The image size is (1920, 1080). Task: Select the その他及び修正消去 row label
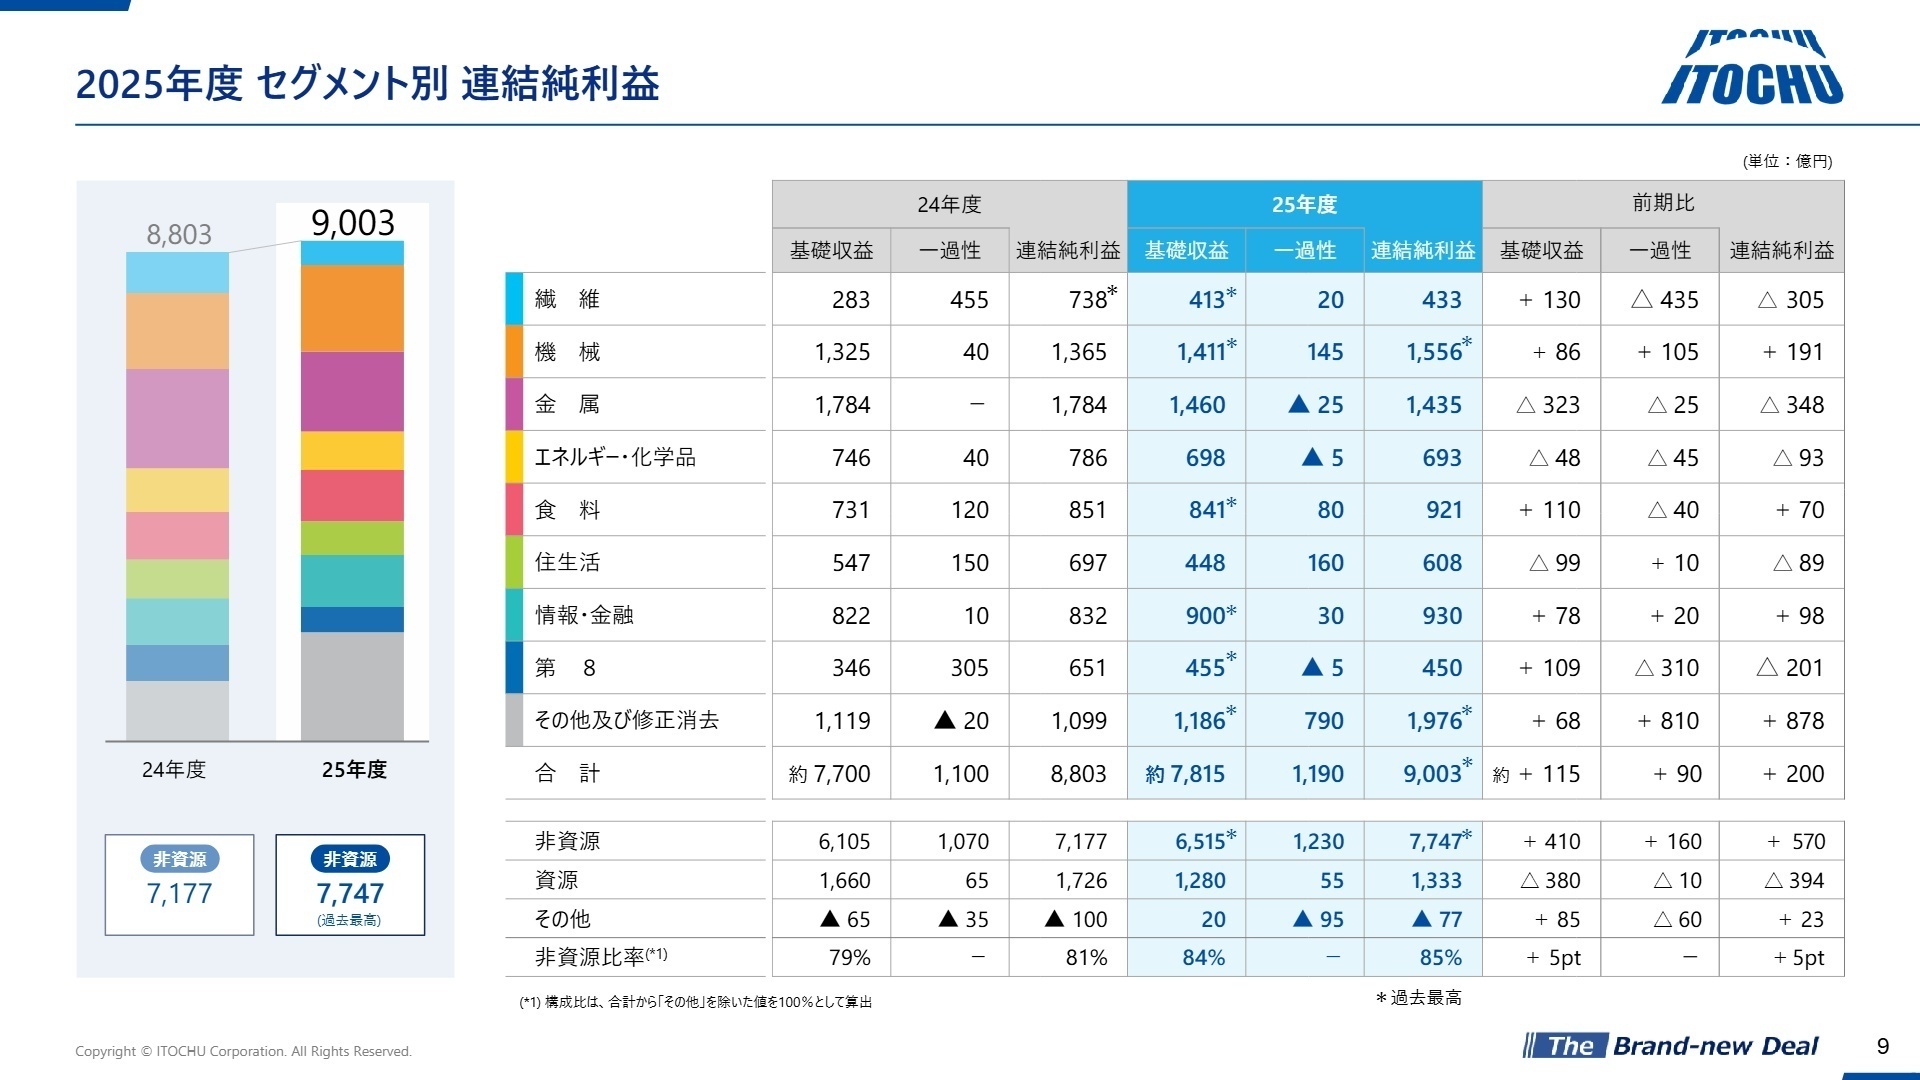[627, 720]
